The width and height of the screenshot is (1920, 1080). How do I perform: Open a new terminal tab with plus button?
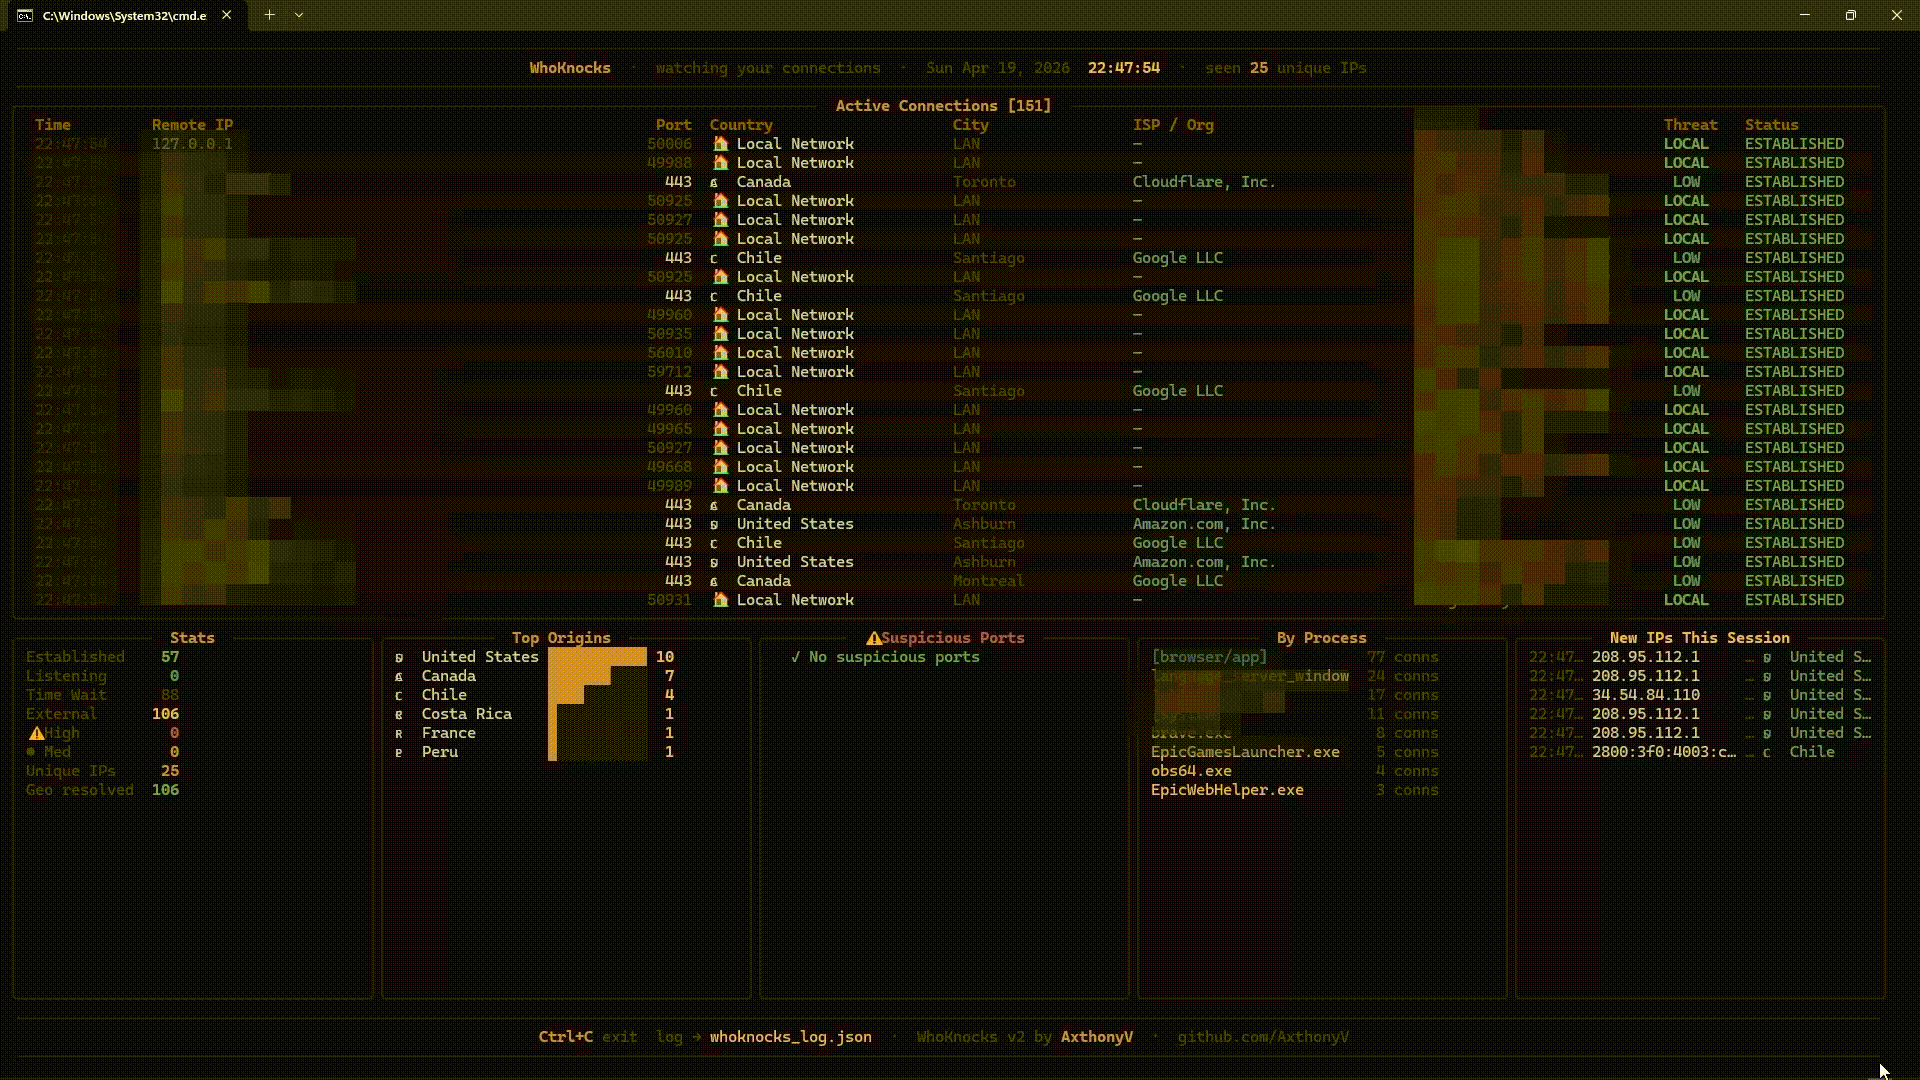pyautogui.click(x=269, y=15)
